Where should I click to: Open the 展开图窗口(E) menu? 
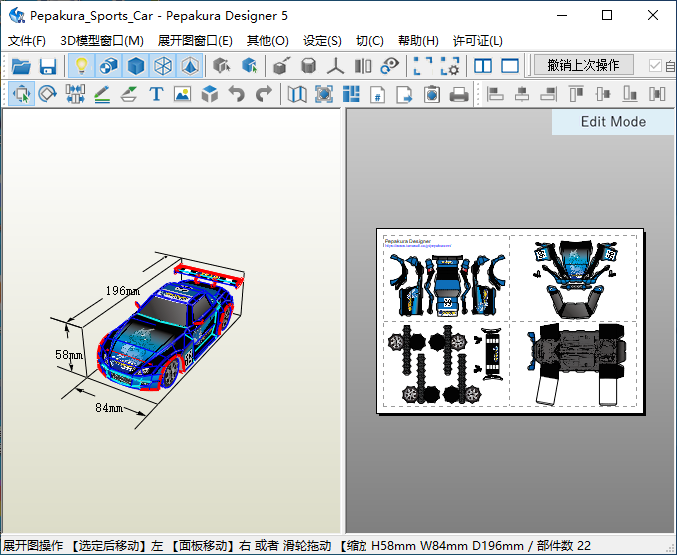[195, 41]
